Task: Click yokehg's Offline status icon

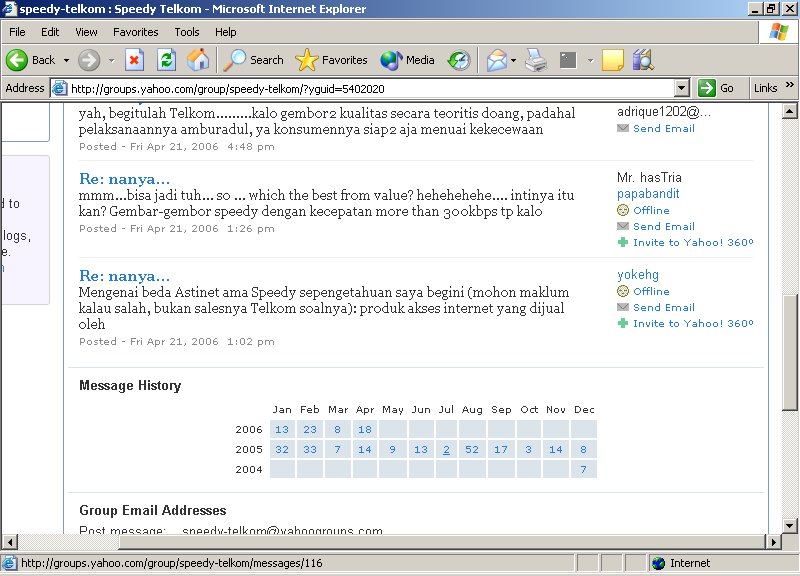Action: click(623, 291)
